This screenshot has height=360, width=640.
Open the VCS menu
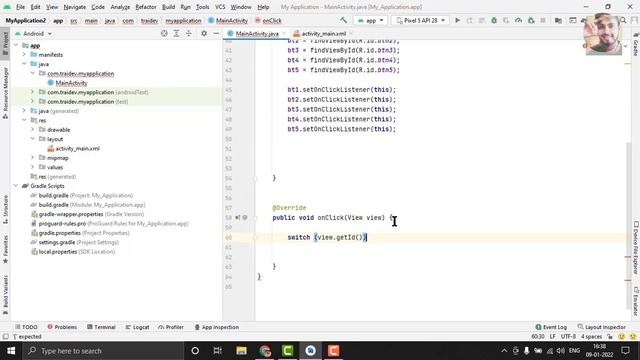pyautogui.click(x=220, y=7)
